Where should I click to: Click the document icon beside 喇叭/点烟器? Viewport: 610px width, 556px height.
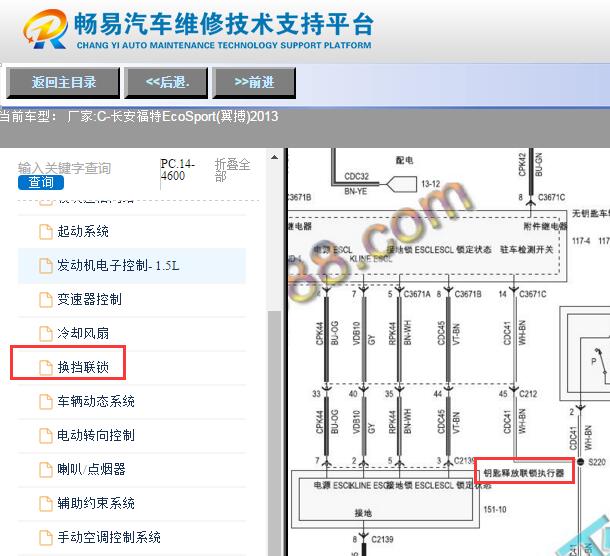[46, 470]
